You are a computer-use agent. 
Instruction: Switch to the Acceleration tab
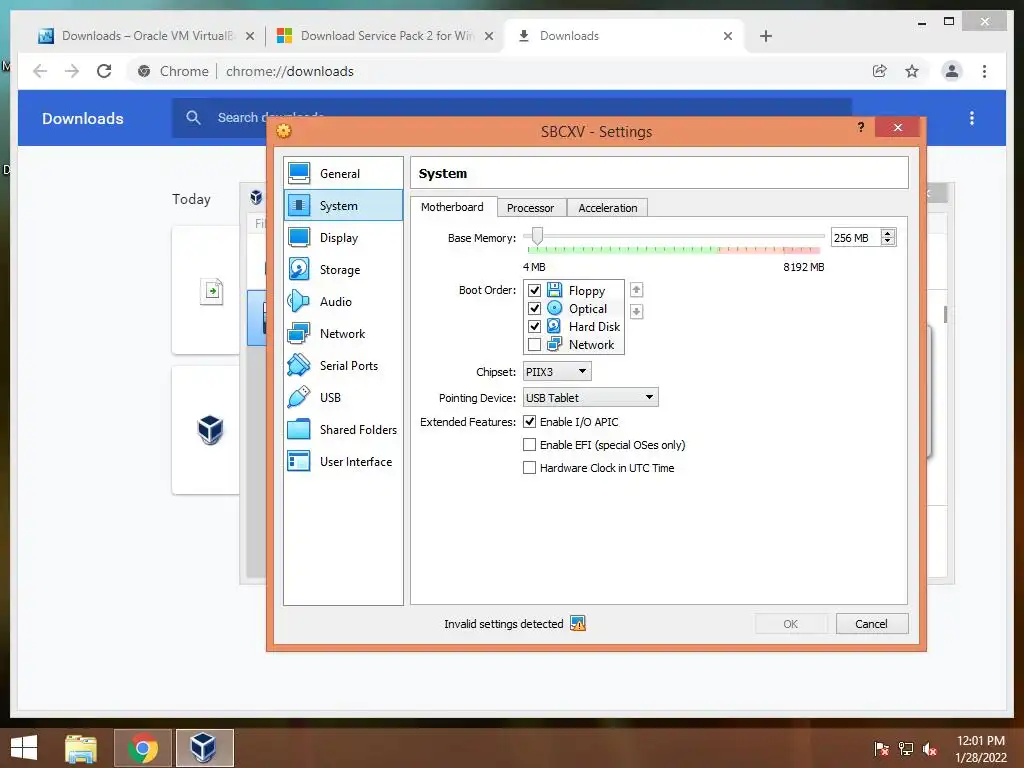click(607, 208)
